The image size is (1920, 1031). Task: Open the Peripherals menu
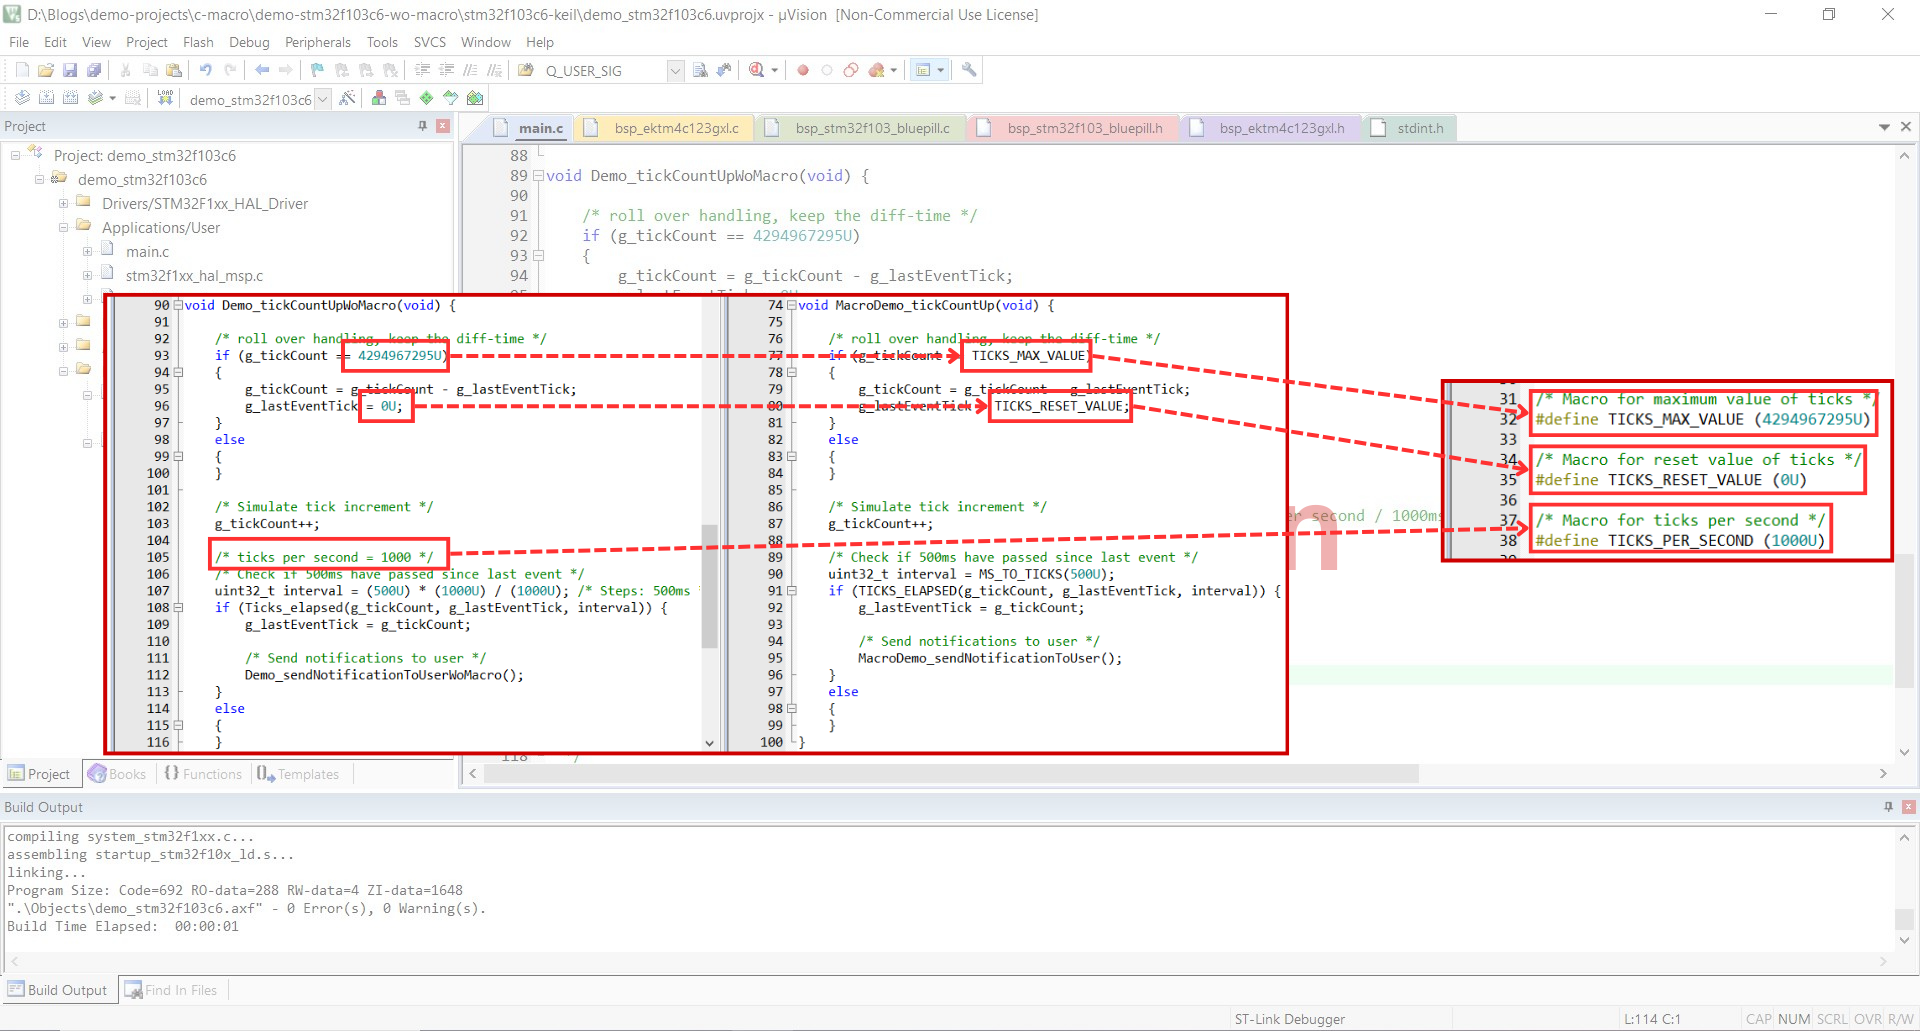[x=317, y=42]
